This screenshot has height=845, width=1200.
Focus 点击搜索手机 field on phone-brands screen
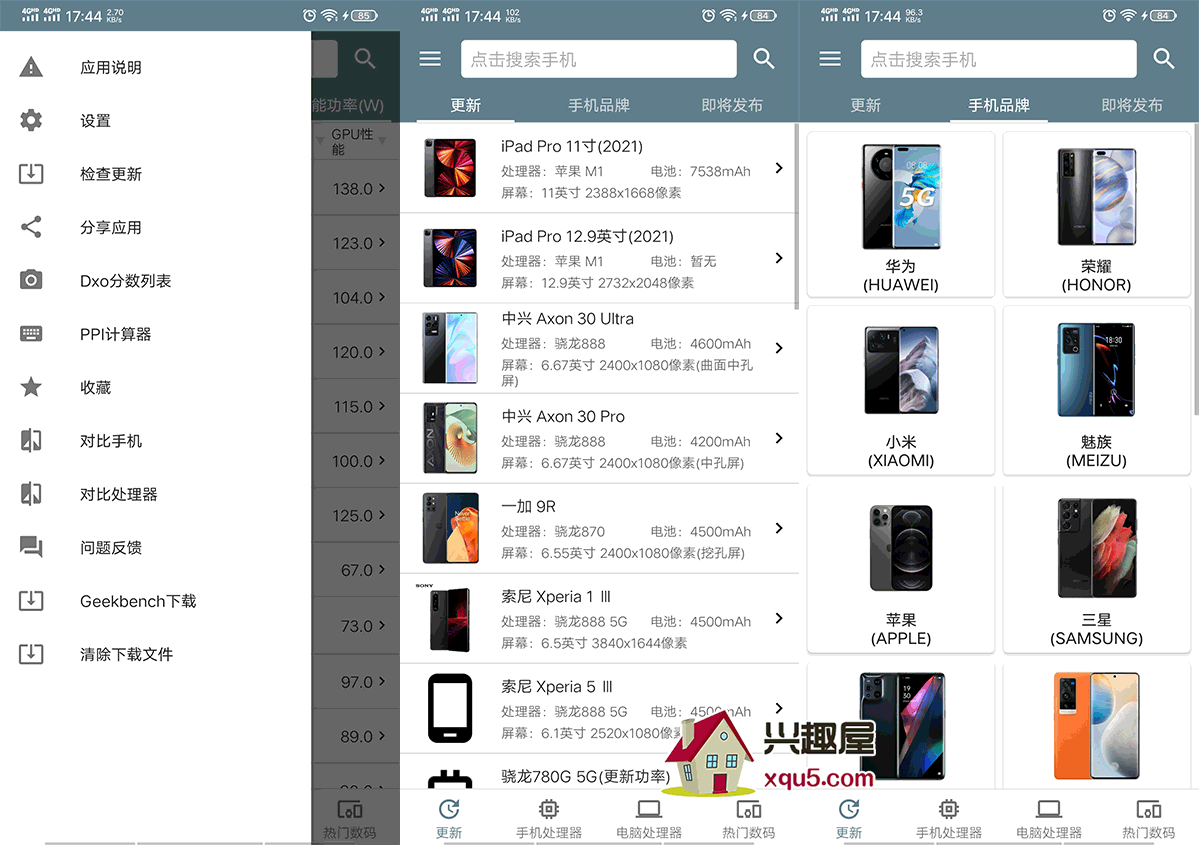[998, 59]
